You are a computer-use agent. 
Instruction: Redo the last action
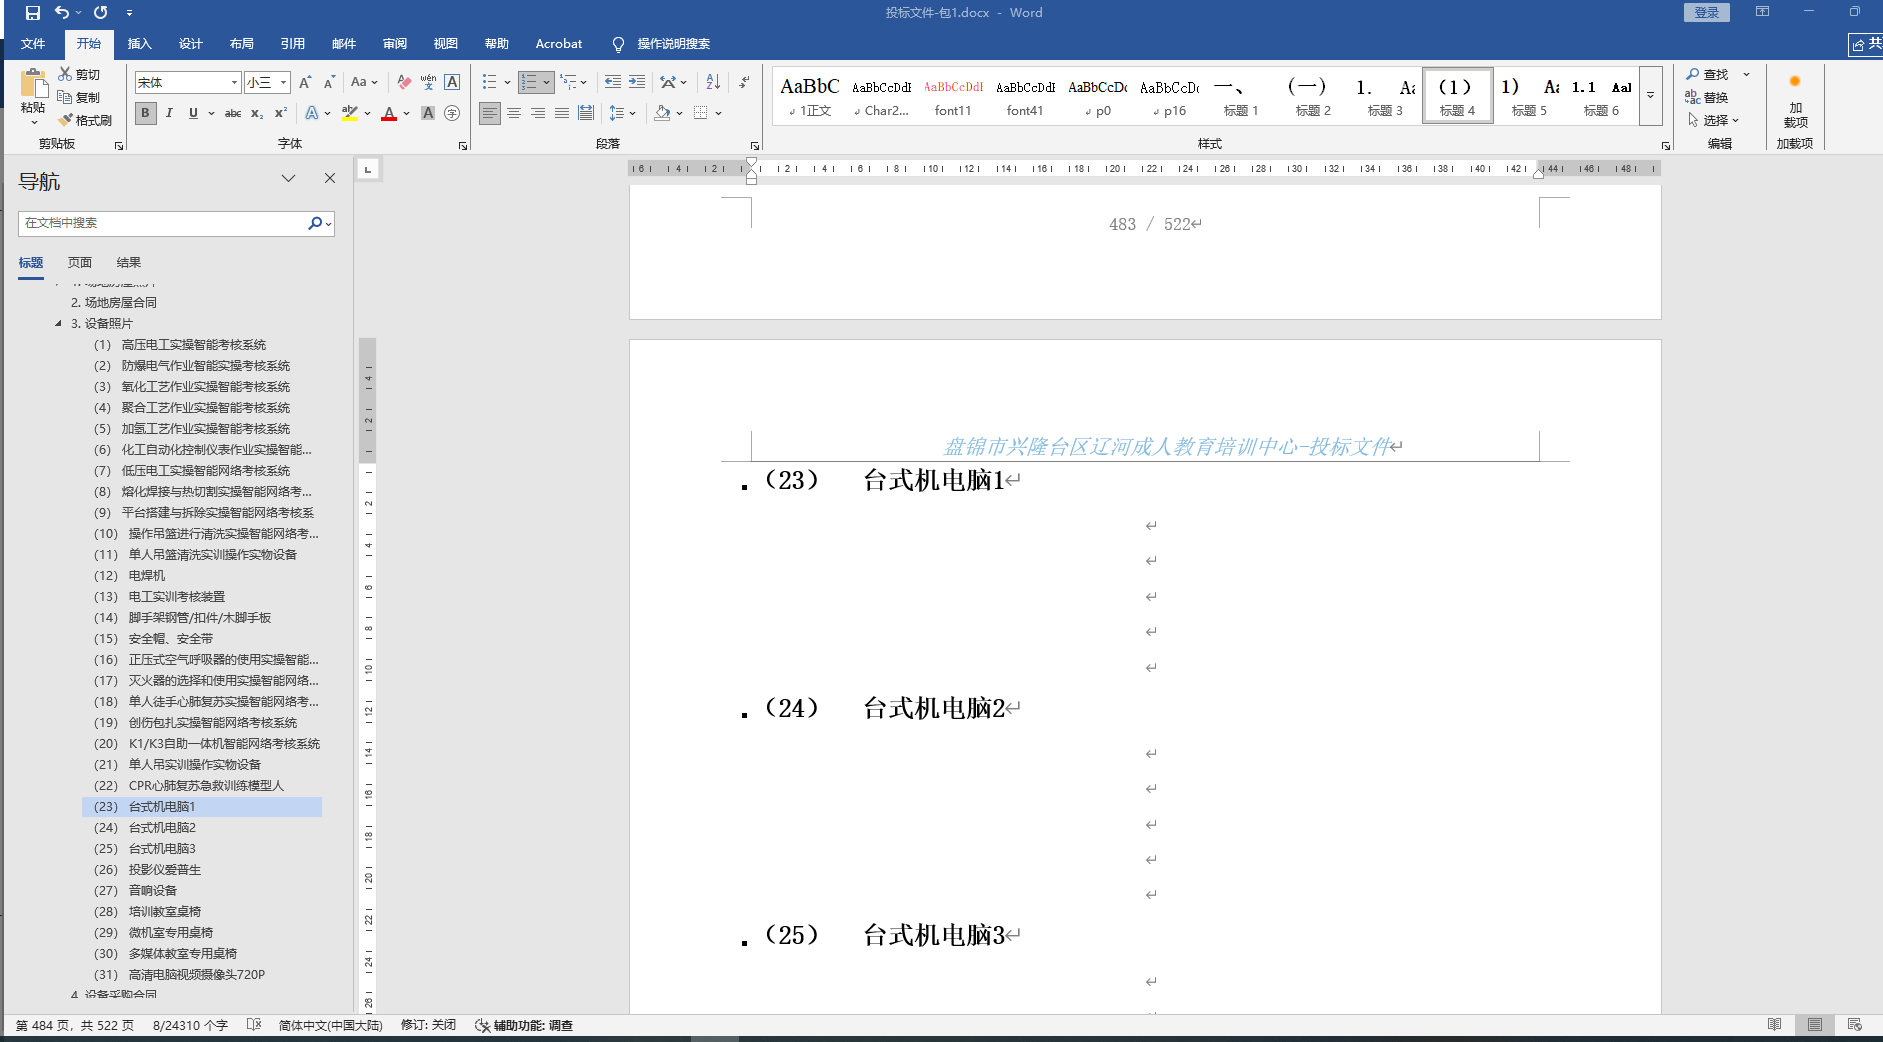100,13
